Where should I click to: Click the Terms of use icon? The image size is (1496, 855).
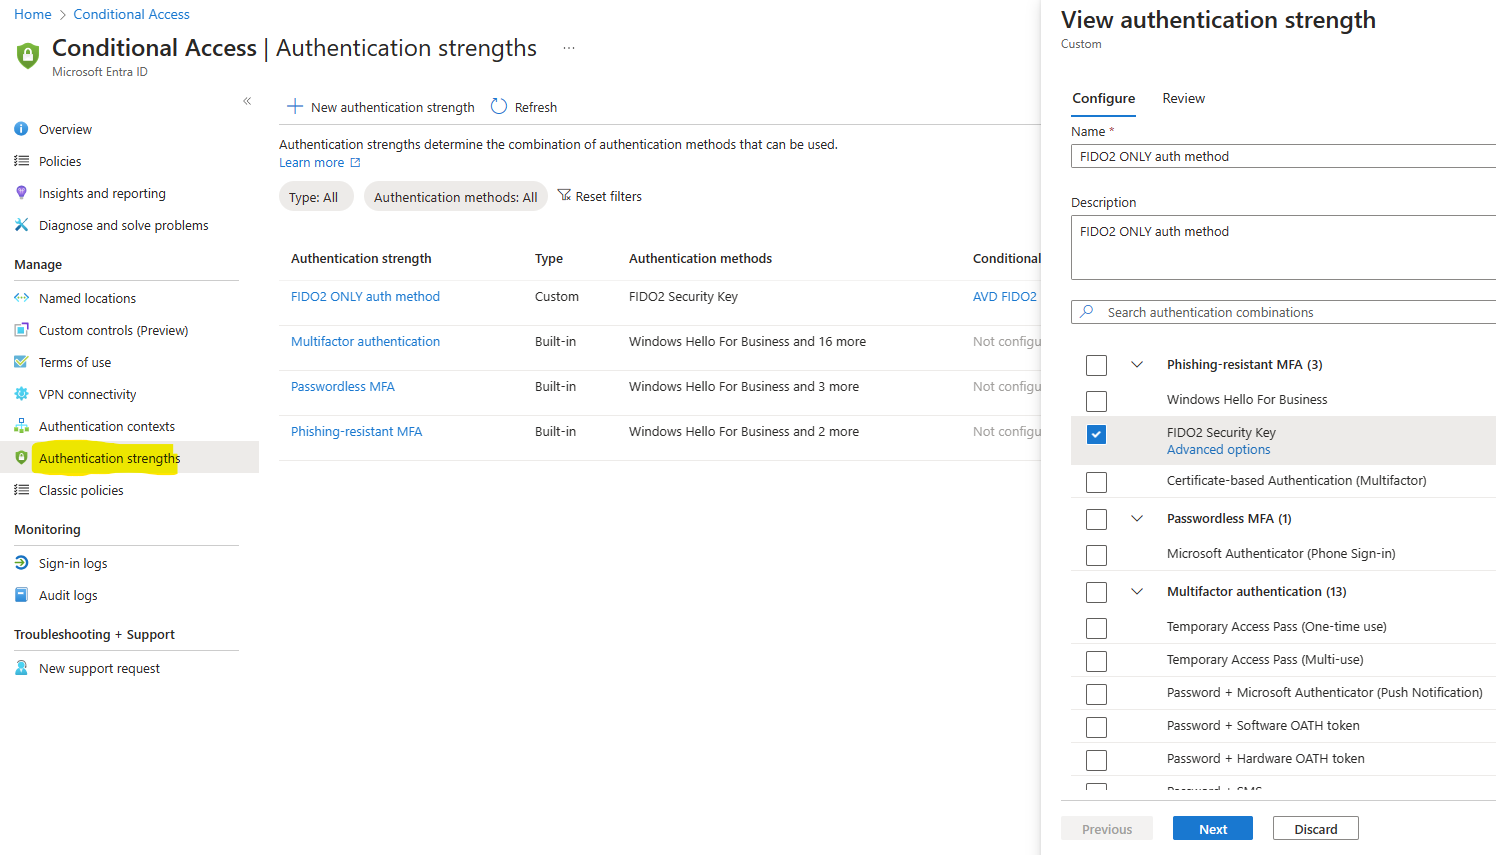click(x=21, y=362)
